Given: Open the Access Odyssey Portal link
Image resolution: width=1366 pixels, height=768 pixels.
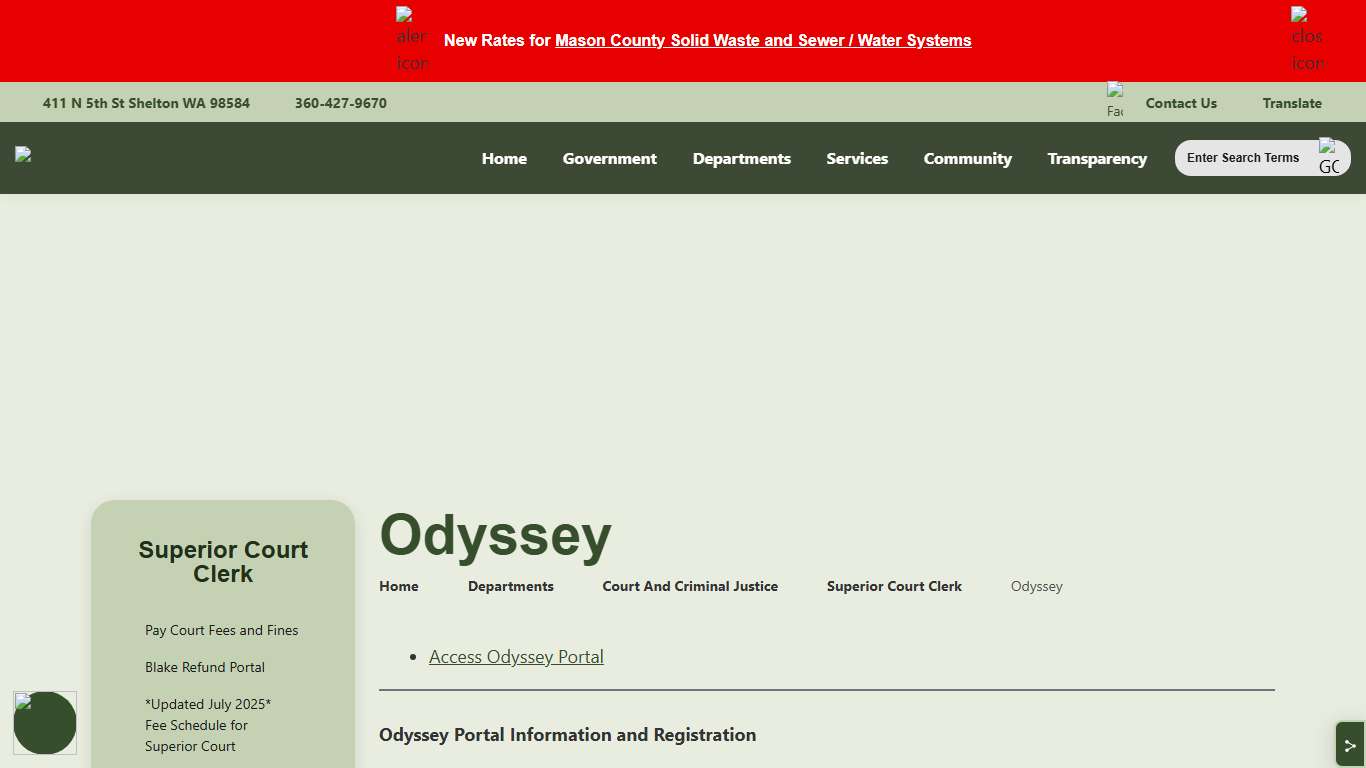Looking at the screenshot, I should pos(516,657).
